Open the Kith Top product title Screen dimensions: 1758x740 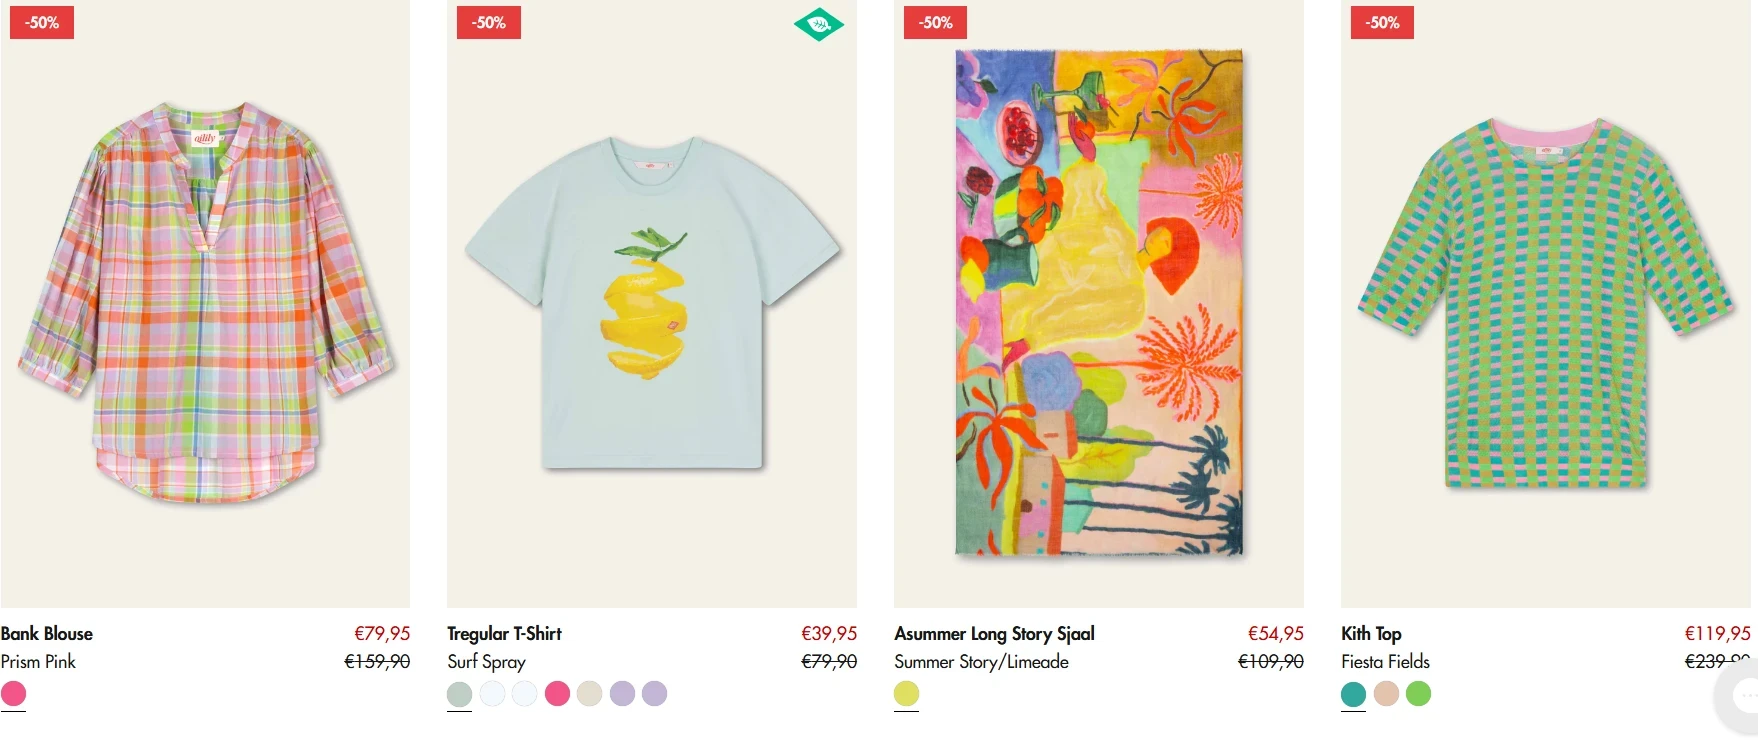pos(1371,633)
